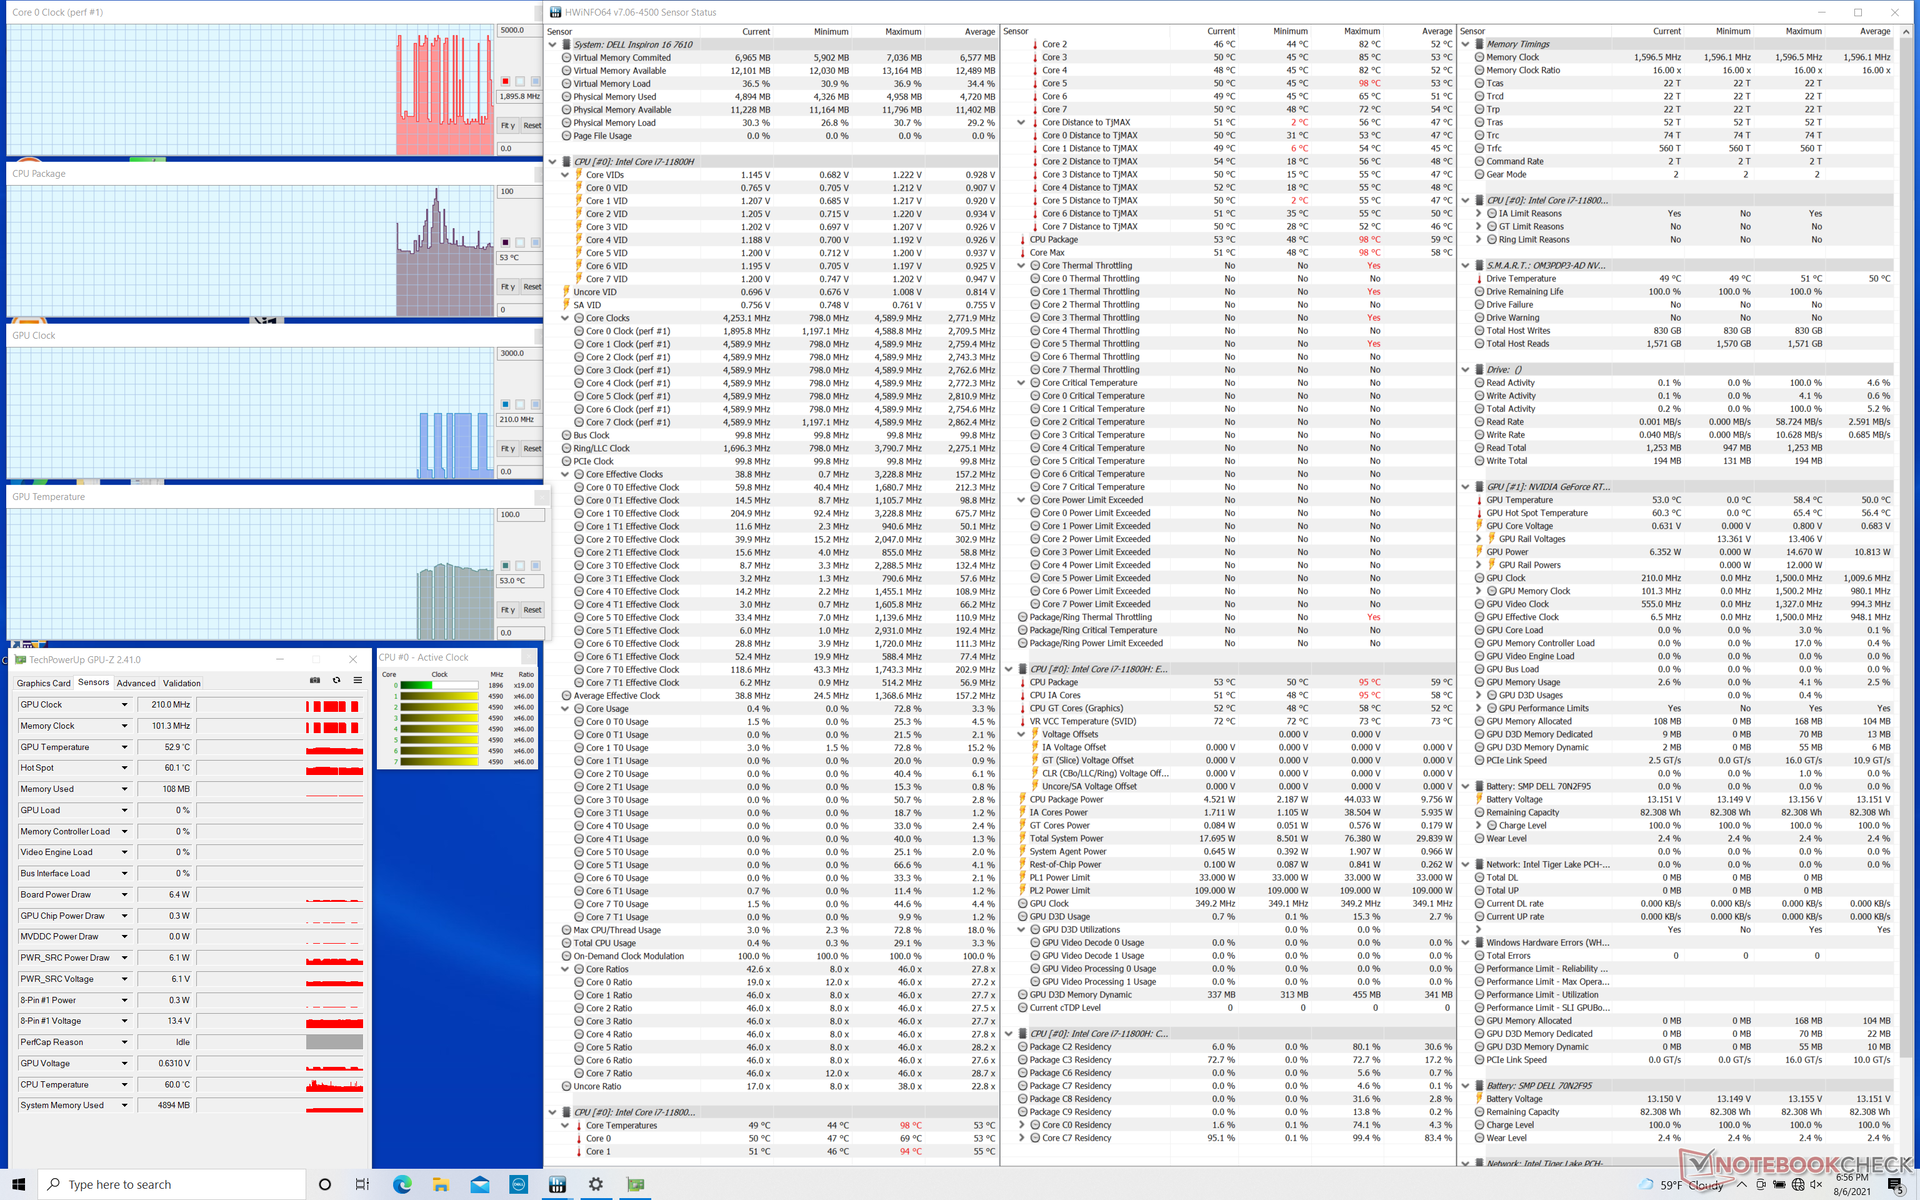This screenshot has width=1920, height=1200.
Task: Click Fit y in CPU Package graph
Action: (x=508, y=287)
